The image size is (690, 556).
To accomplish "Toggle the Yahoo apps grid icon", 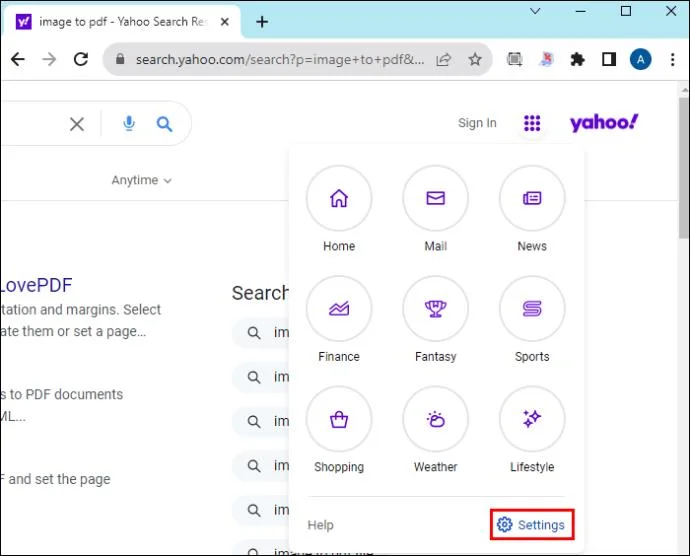I will coord(532,123).
